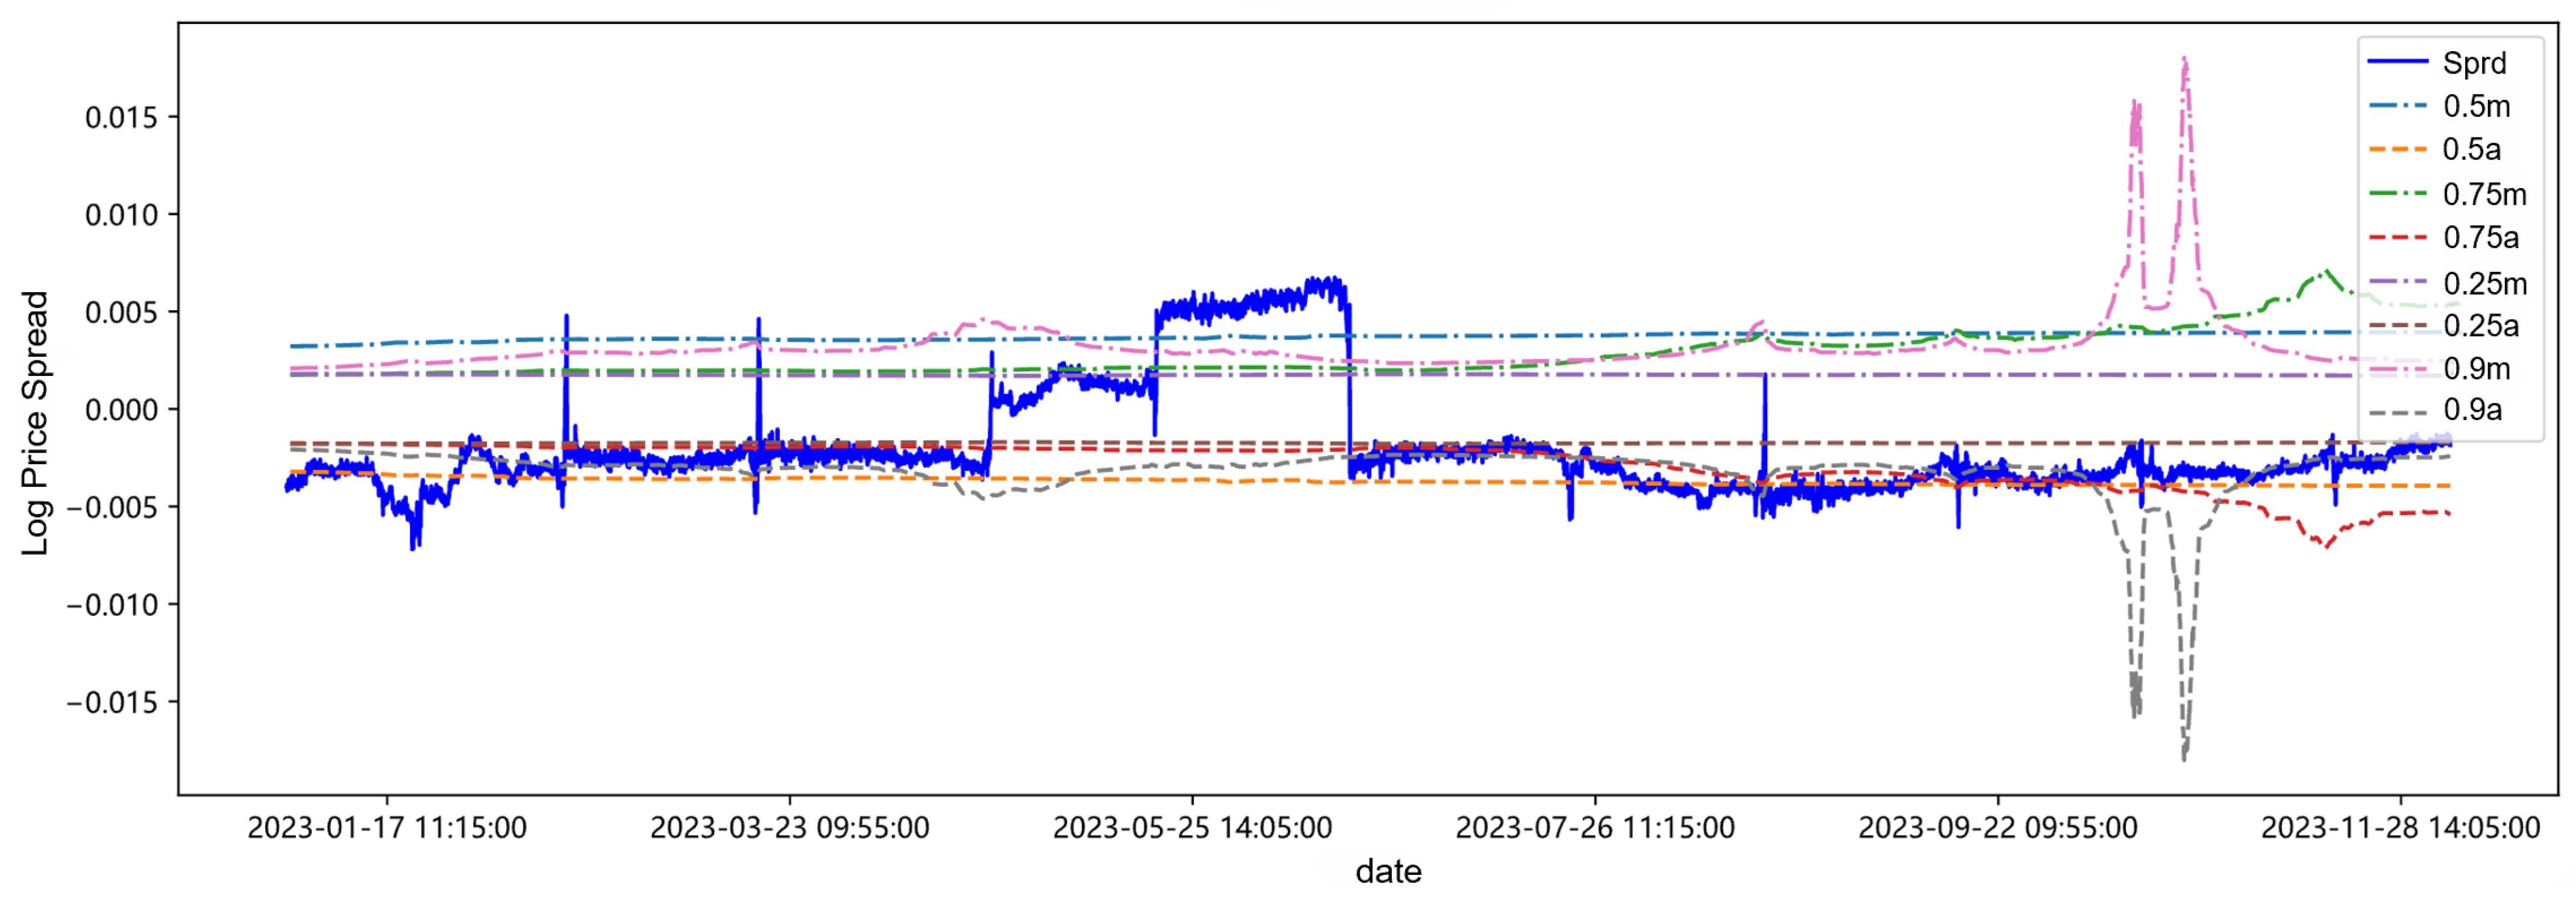This screenshot has width=2576, height=902.
Task: Click the 0.5m legend label
Action: [2476, 106]
